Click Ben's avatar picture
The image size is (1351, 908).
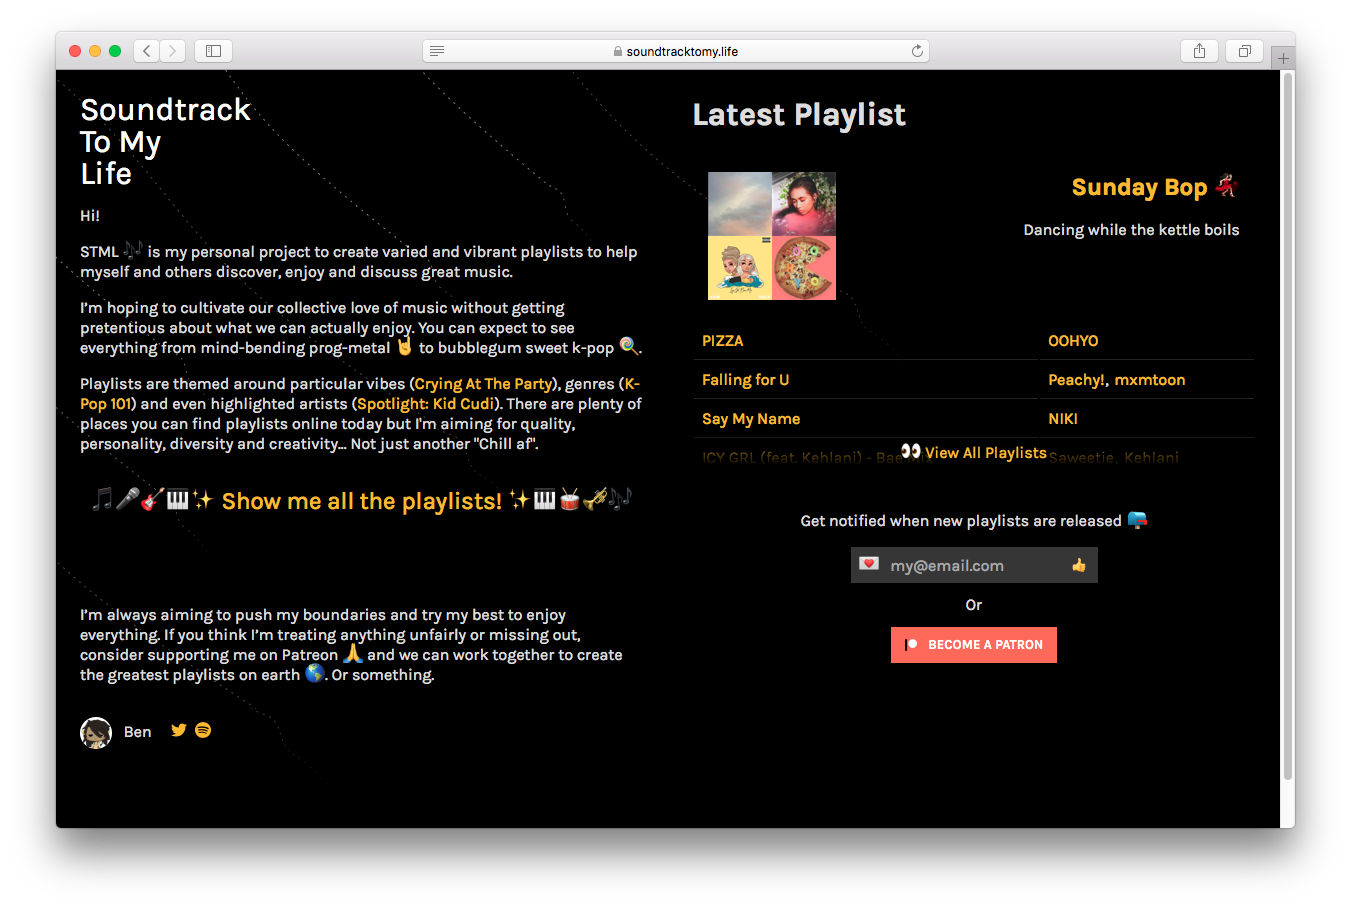96,732
